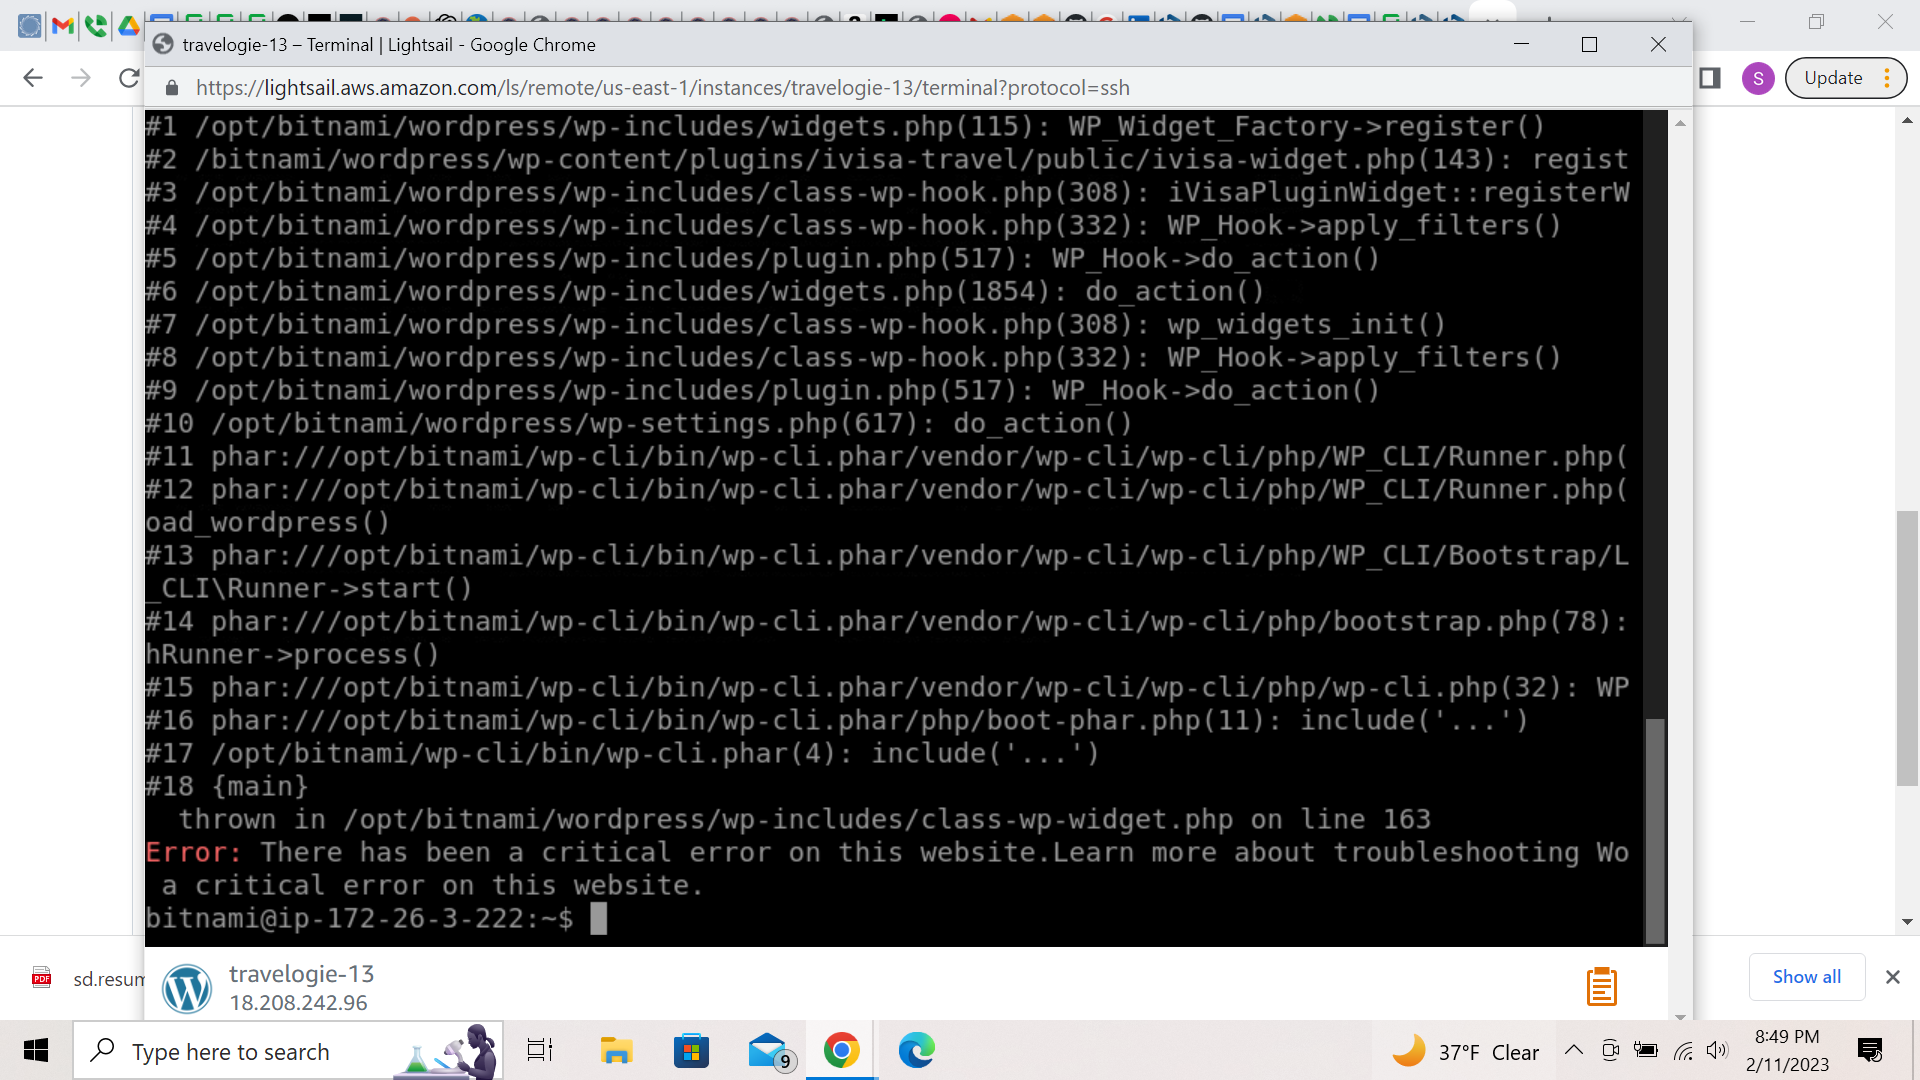Open the notification center
Screen dimensions: 1920x1080
1870,1051
